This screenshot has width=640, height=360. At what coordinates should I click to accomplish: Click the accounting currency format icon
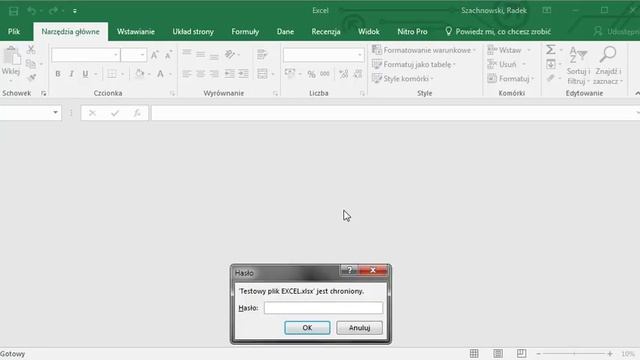(290, 74)
